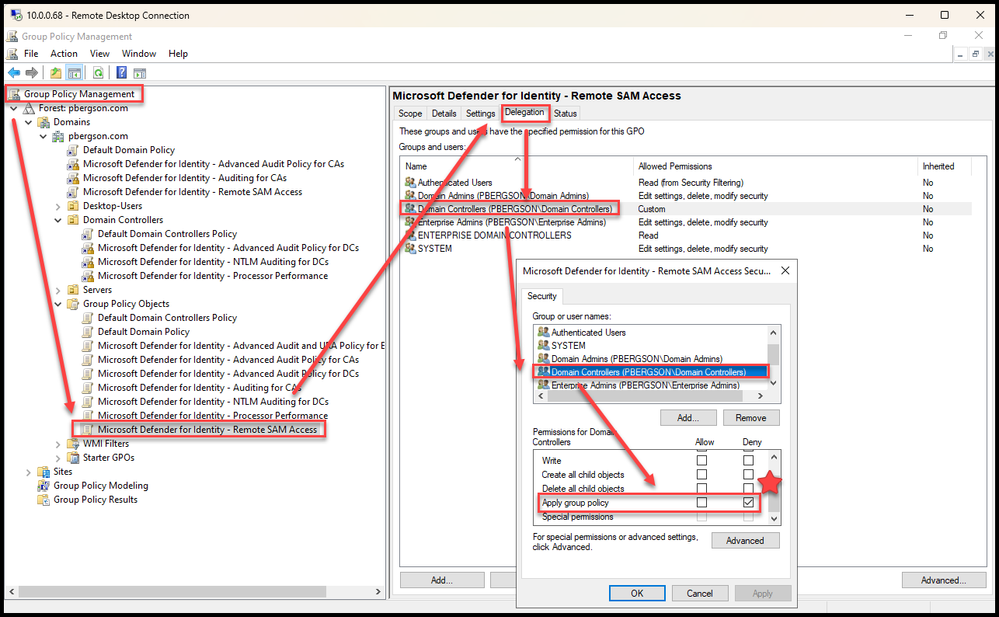999x617 pixels.
Task: Click OK in the Security dialog
Action: [x=637, y=593]
